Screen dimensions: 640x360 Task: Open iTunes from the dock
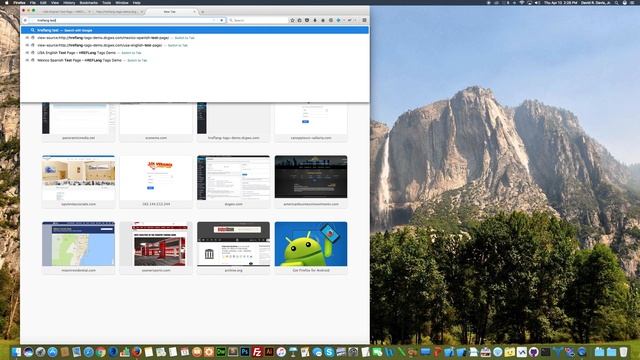pyautogui.click(x=281, y=352)
